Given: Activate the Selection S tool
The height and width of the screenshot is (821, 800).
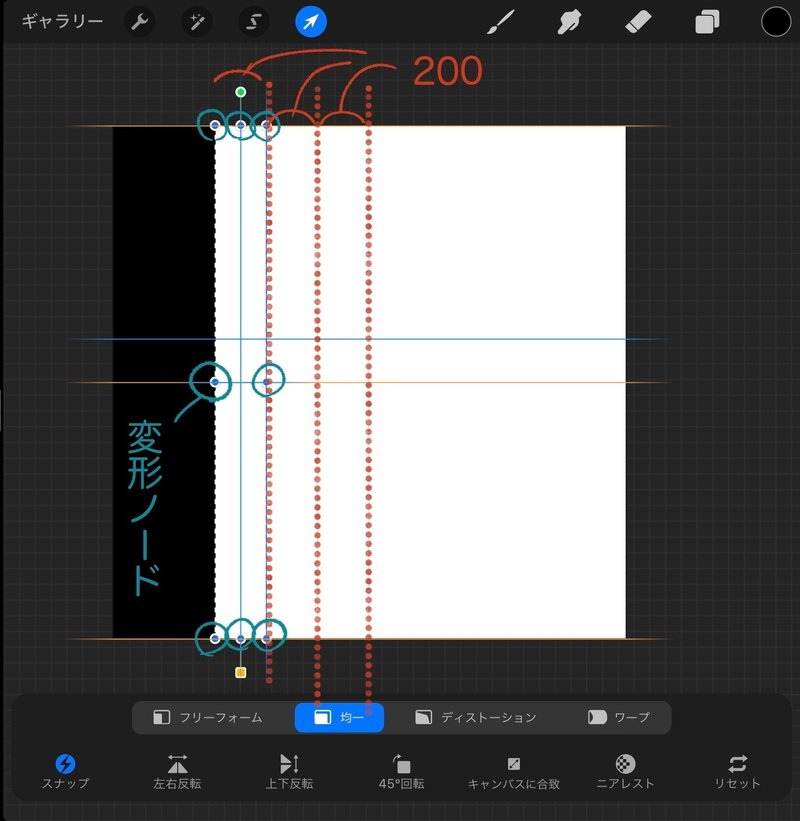Looking at the screenshot, I should (253, 22).
